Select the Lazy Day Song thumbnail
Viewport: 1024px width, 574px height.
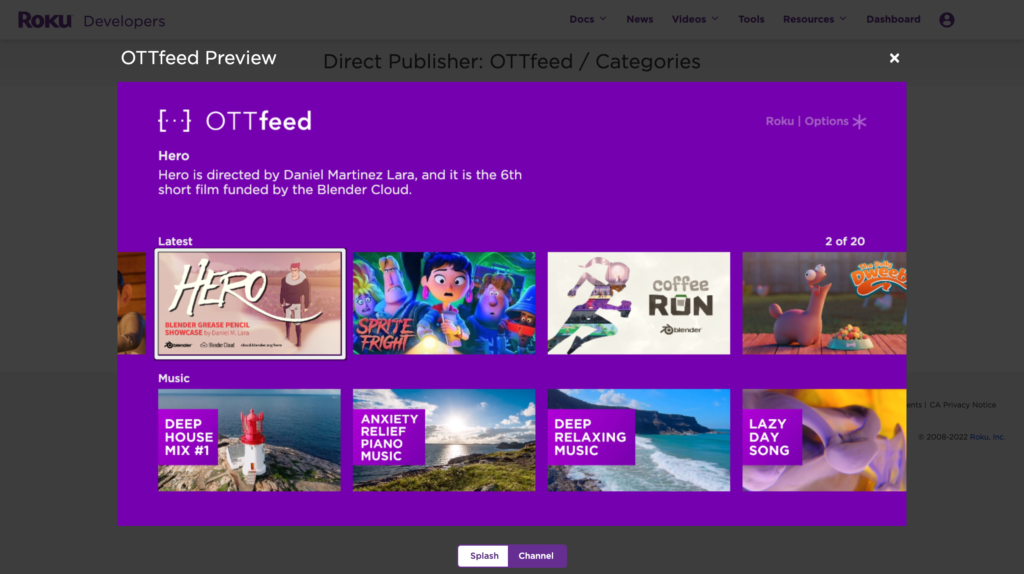(x=824, y=440)
